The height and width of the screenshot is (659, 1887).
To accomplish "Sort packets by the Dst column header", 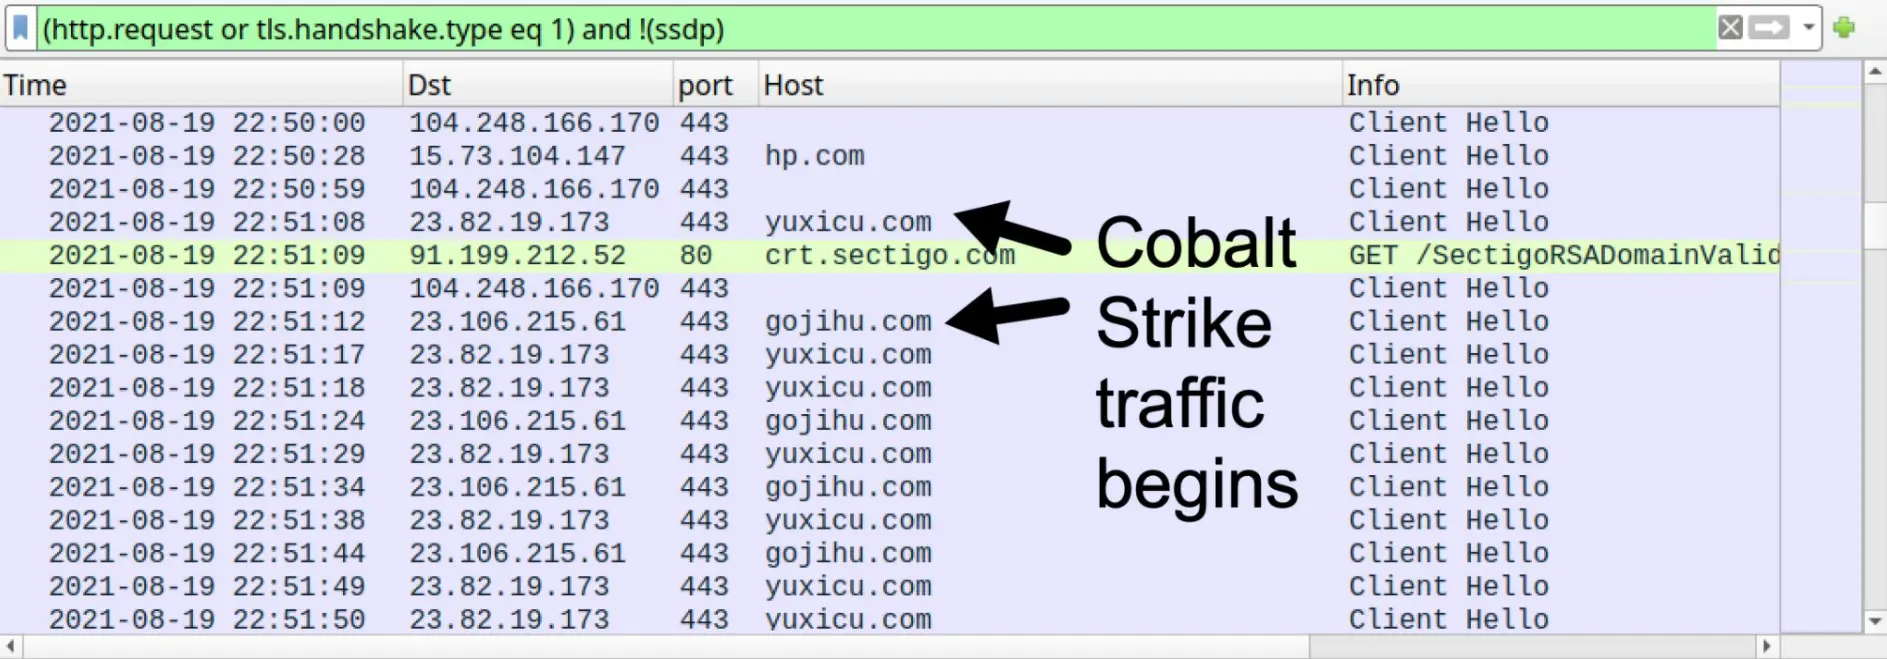I will click(x=538, y=85).
